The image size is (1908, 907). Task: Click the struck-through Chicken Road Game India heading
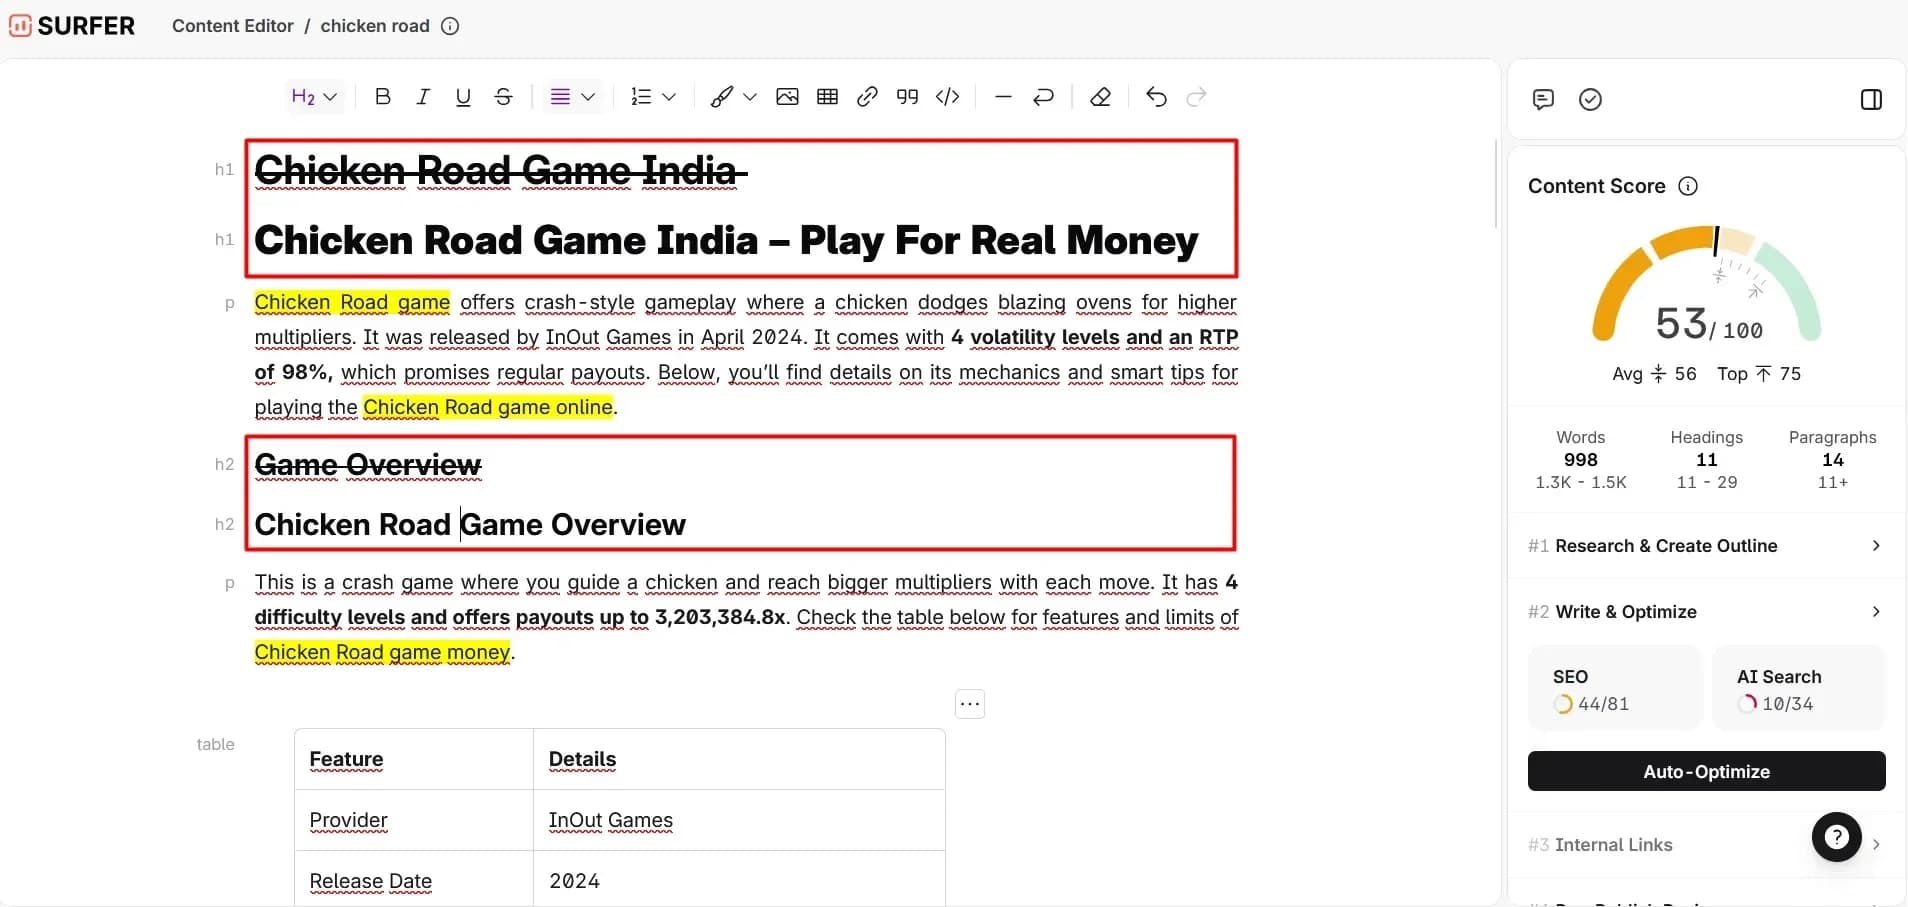tap(500, 171)
